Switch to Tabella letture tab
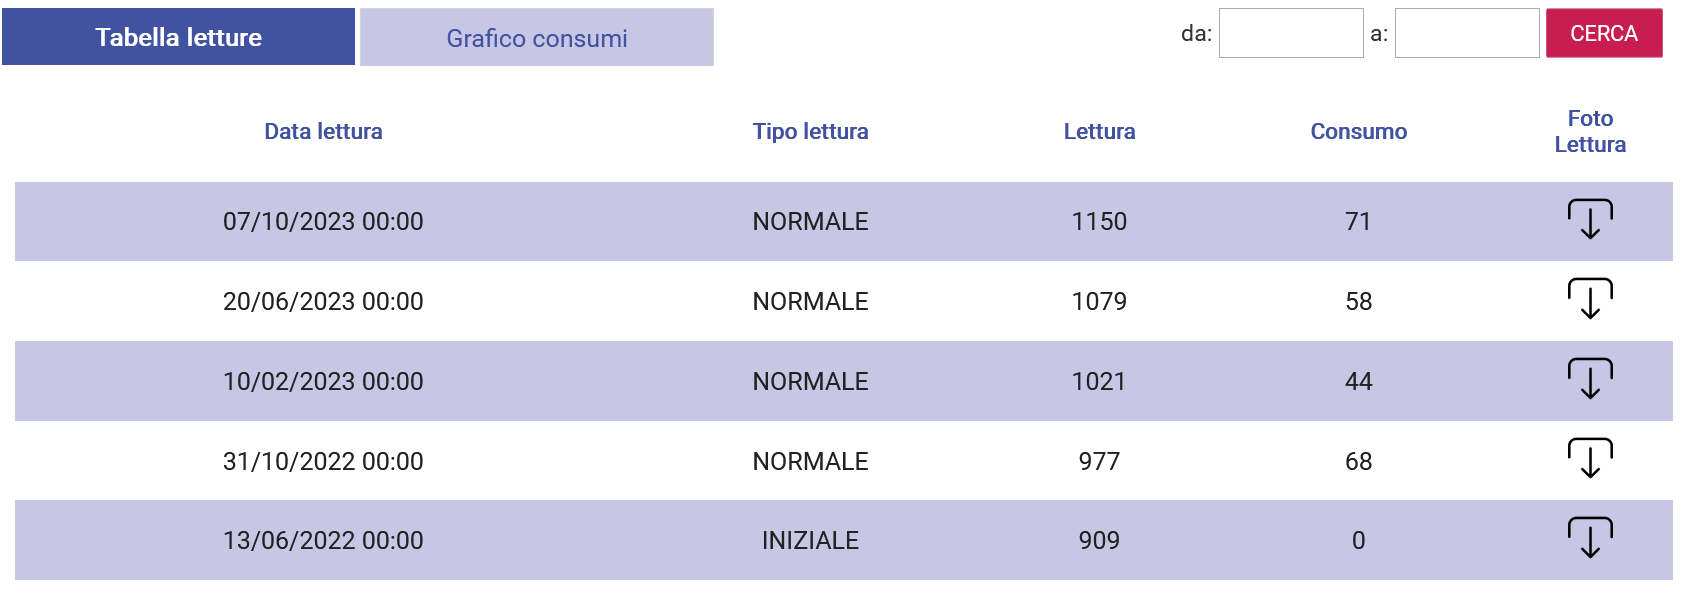The image size is (1690, 603). pyautogui.click(x=178, y=37)
